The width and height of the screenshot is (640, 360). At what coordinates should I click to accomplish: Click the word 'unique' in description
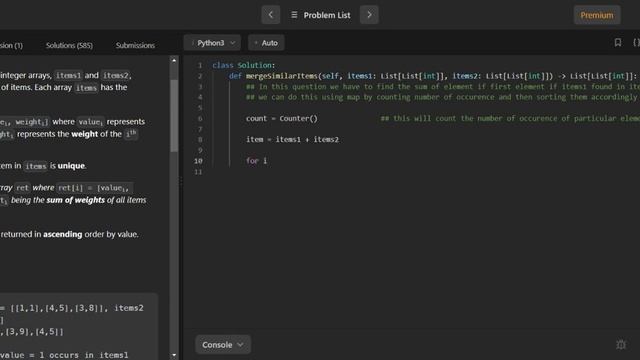(71, 166)
